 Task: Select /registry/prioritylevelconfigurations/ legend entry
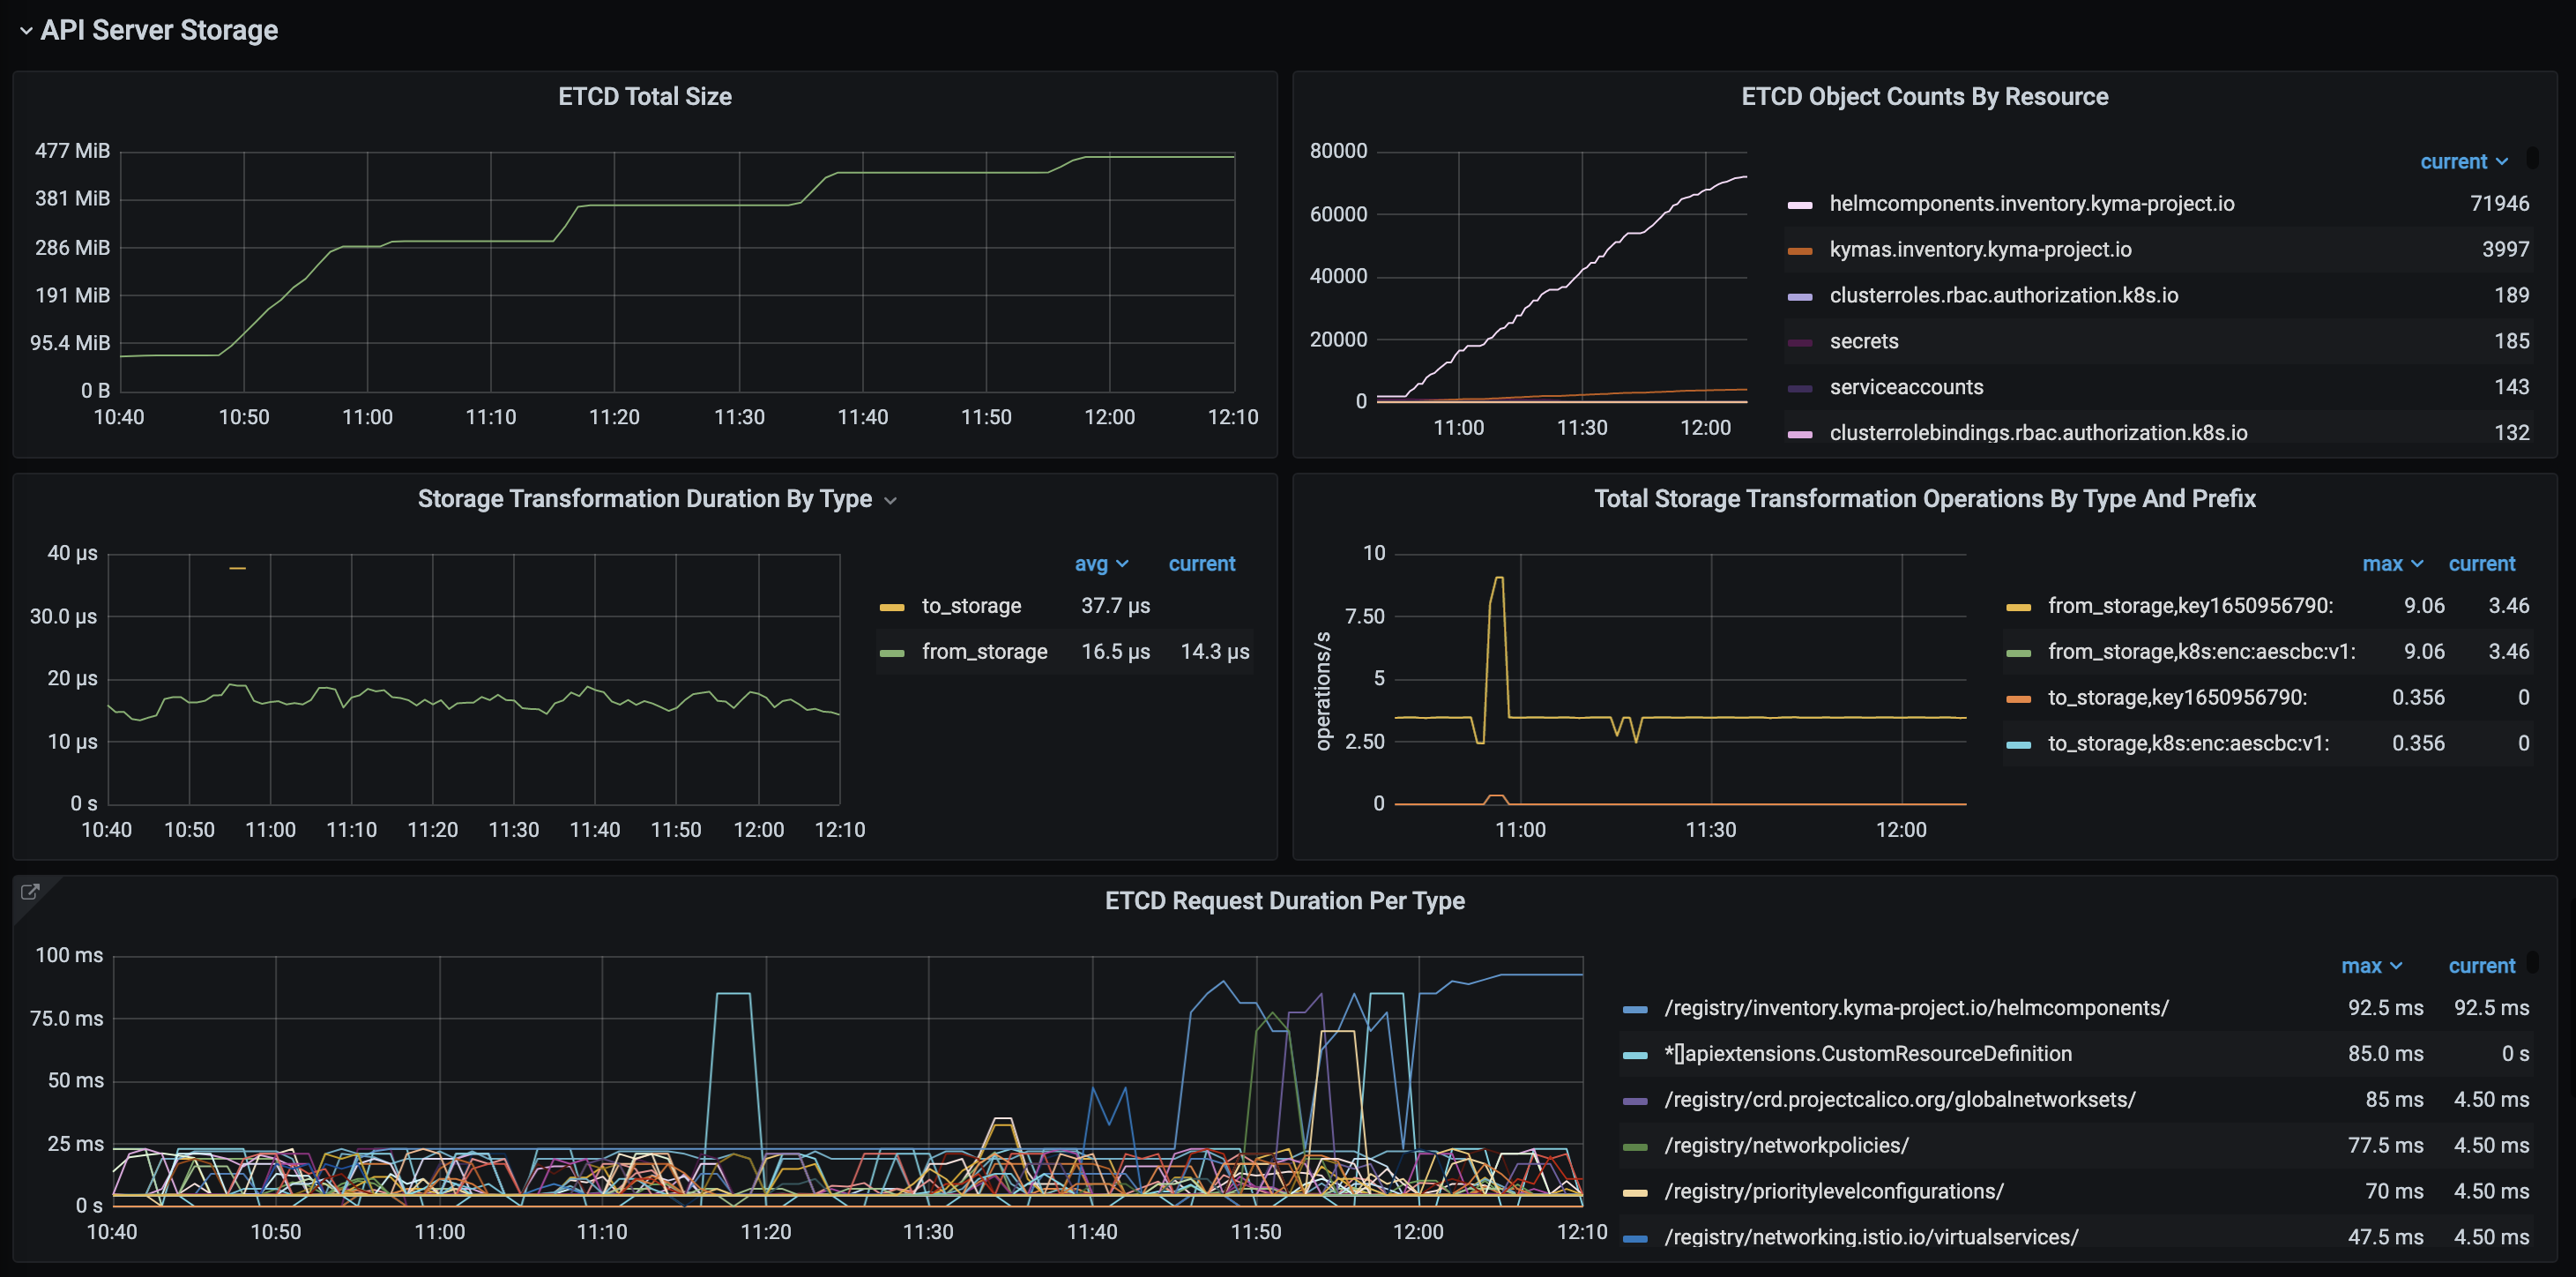click(x=1833, y=1192)
